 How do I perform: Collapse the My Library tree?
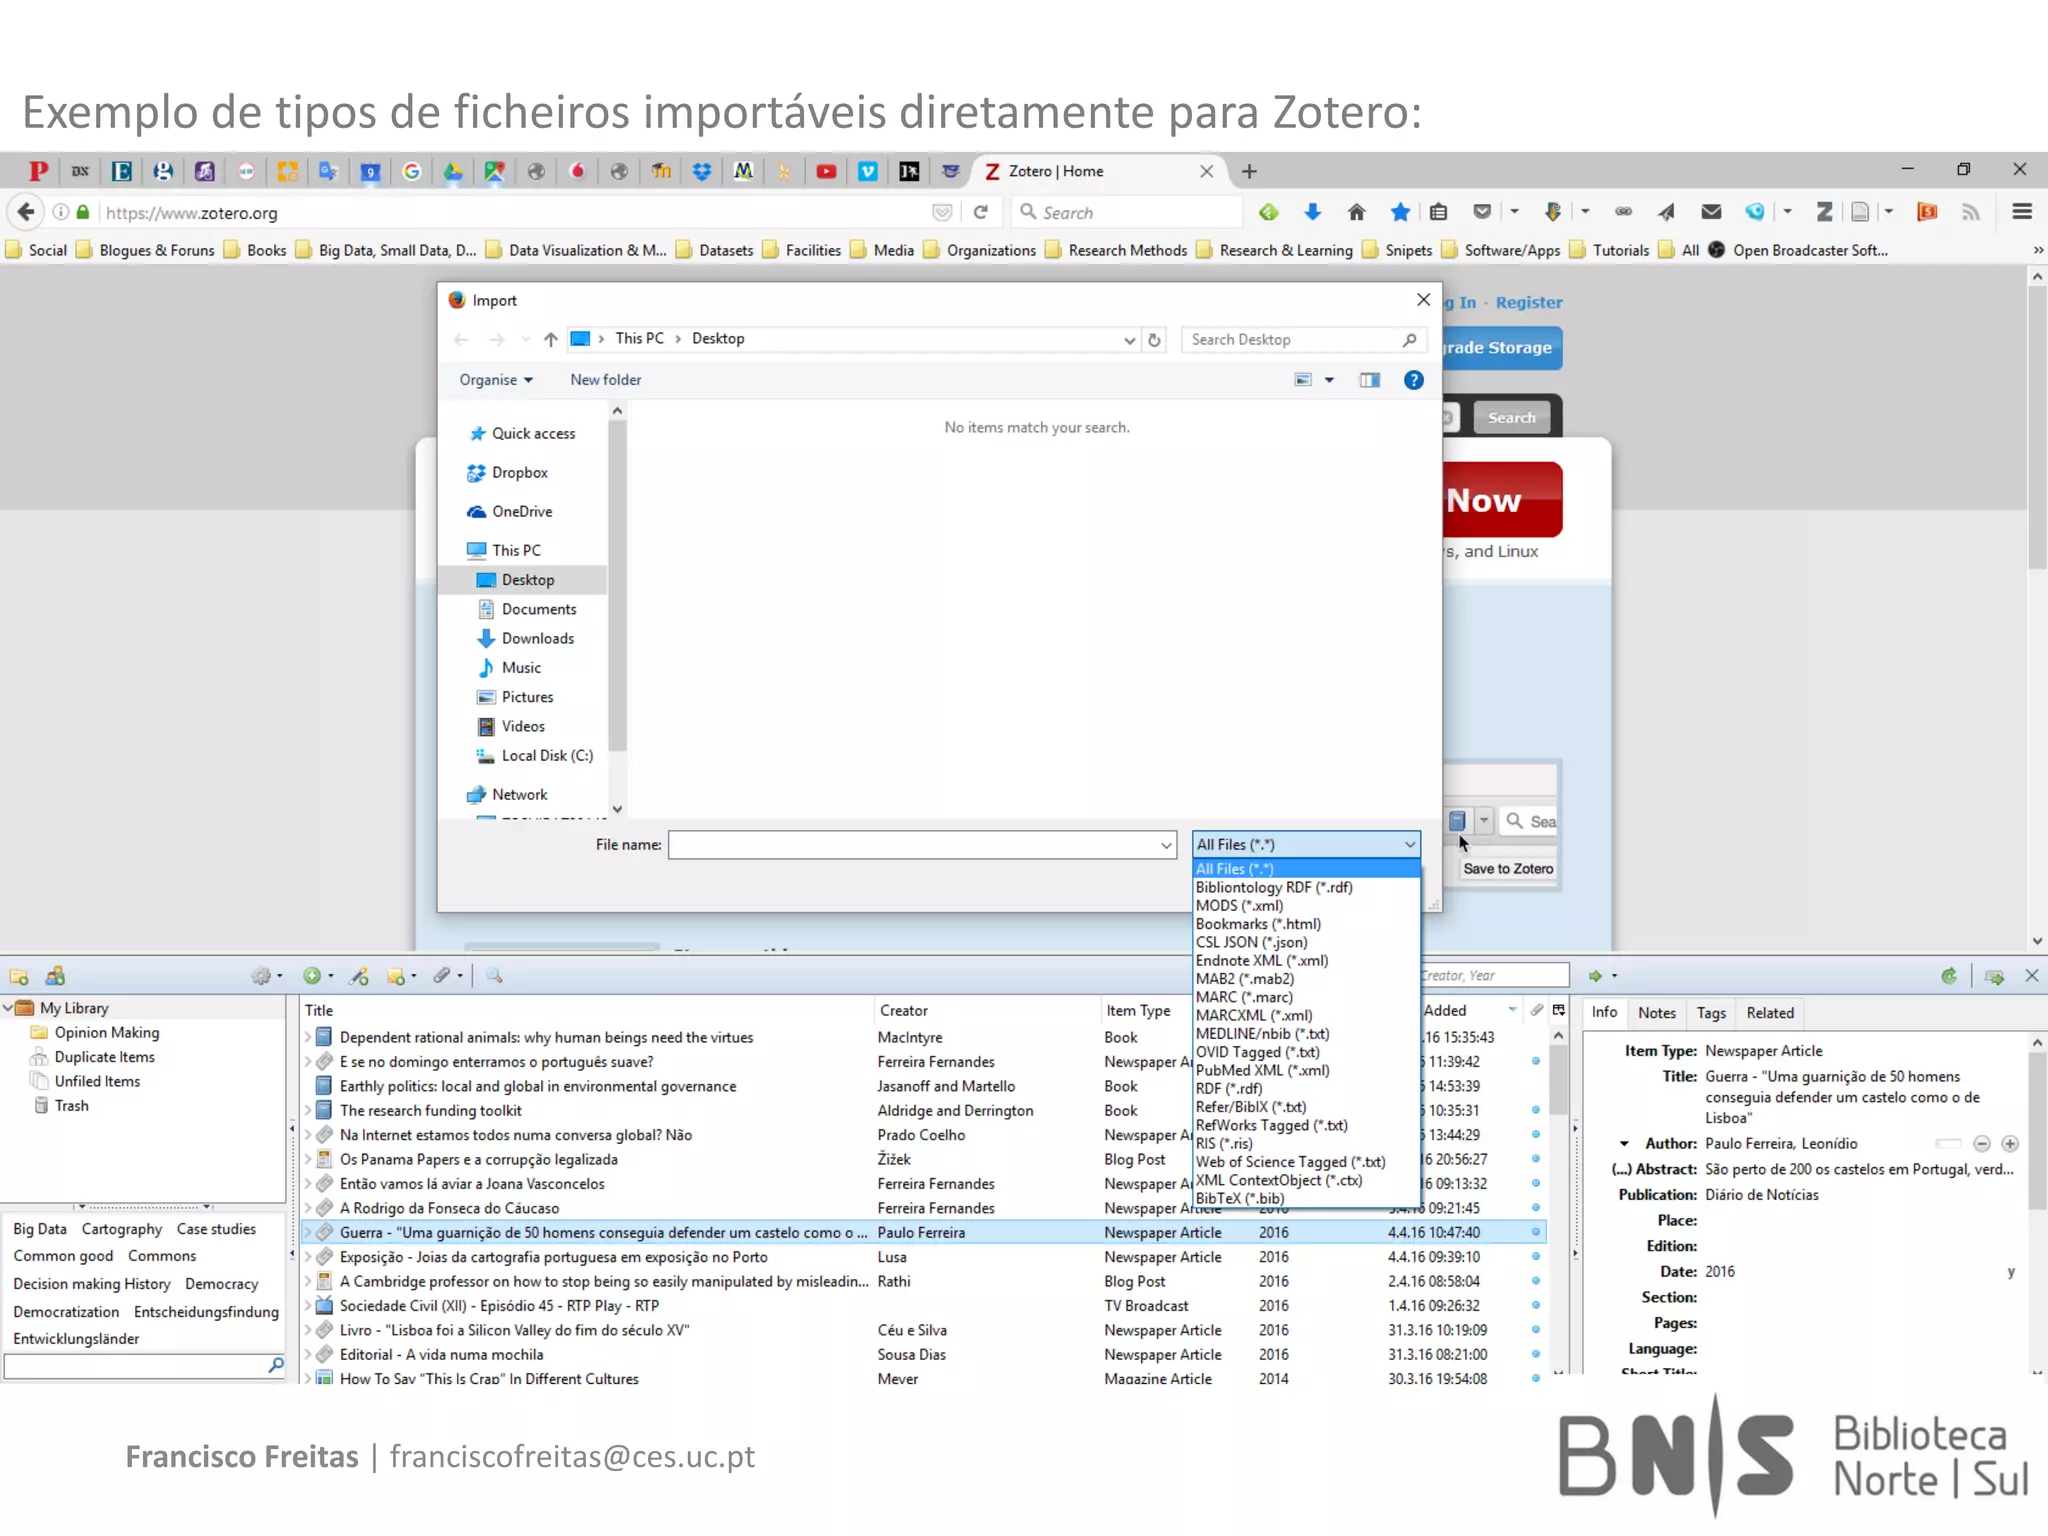(x=8, y=1008)
